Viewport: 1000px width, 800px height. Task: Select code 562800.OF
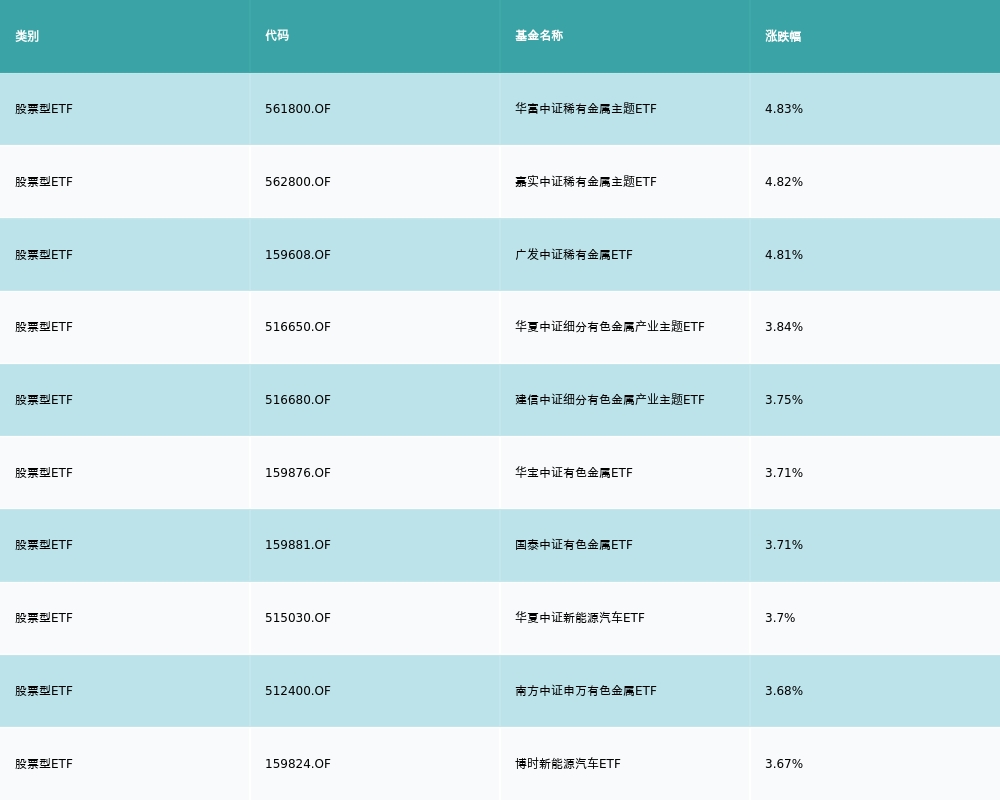pos(298,182)
